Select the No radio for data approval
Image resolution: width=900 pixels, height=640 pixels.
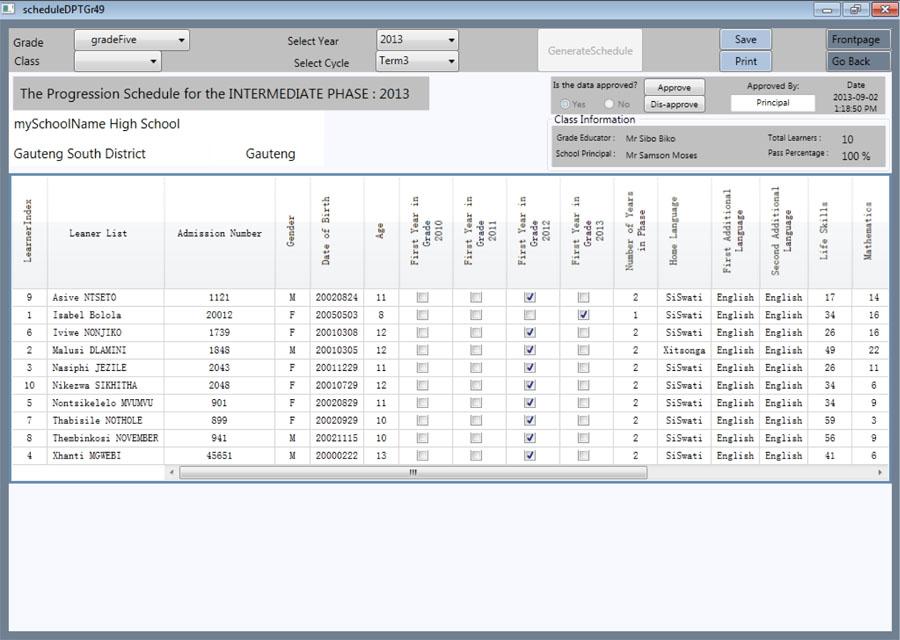tap(608, 103)
